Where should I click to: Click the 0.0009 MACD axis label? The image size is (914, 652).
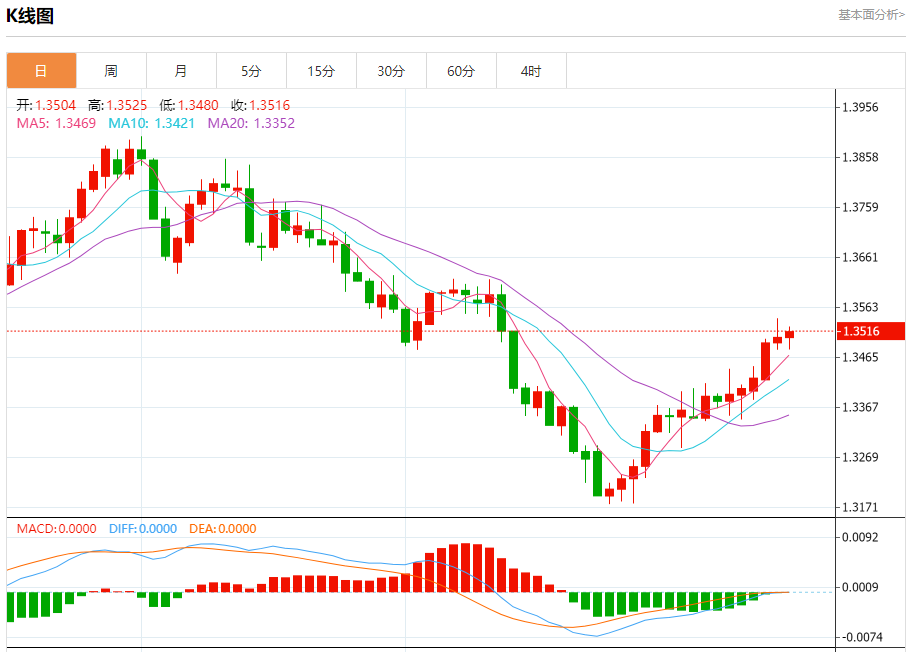pos(860,587)
